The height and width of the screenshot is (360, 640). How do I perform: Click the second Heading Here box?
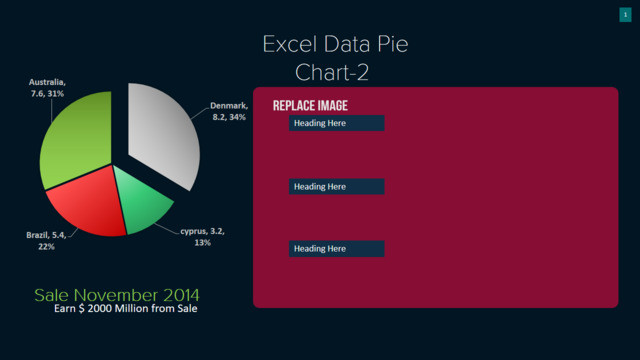coord(336,187)
